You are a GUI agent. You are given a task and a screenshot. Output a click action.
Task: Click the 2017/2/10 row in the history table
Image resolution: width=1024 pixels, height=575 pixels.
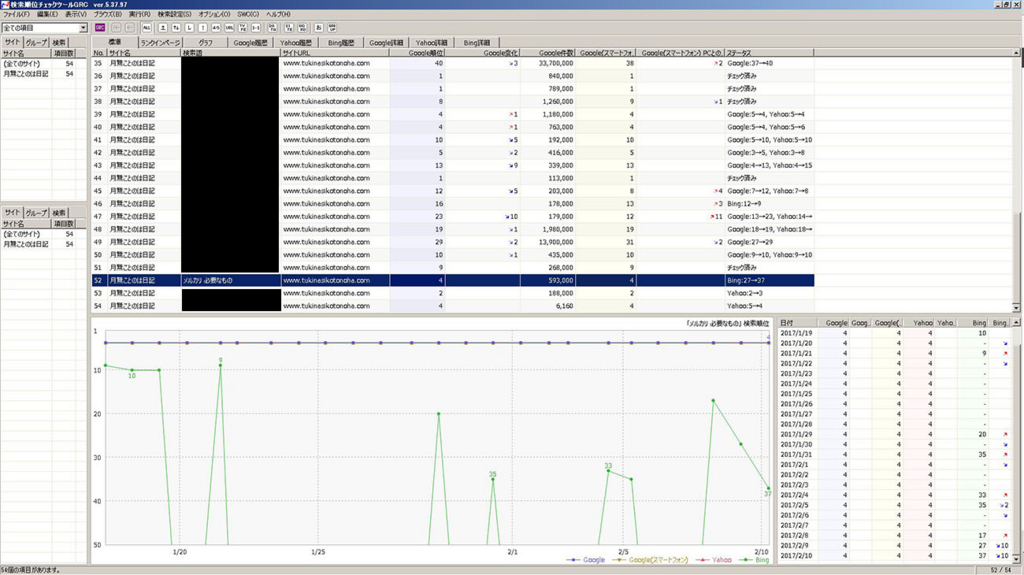pos(895,556)
